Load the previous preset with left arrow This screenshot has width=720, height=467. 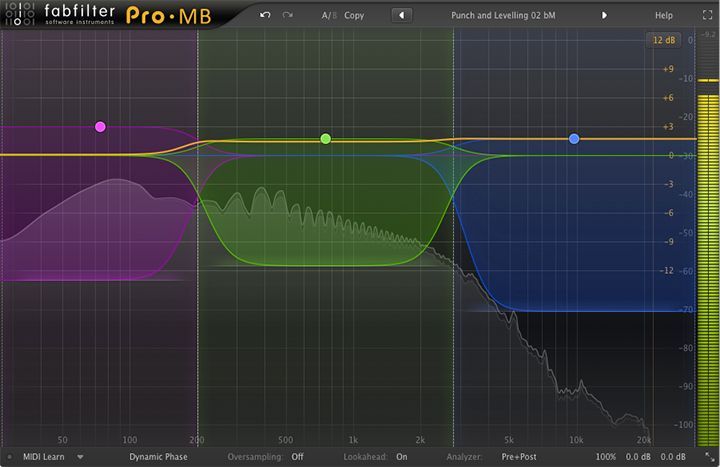[x=402, y=15]
